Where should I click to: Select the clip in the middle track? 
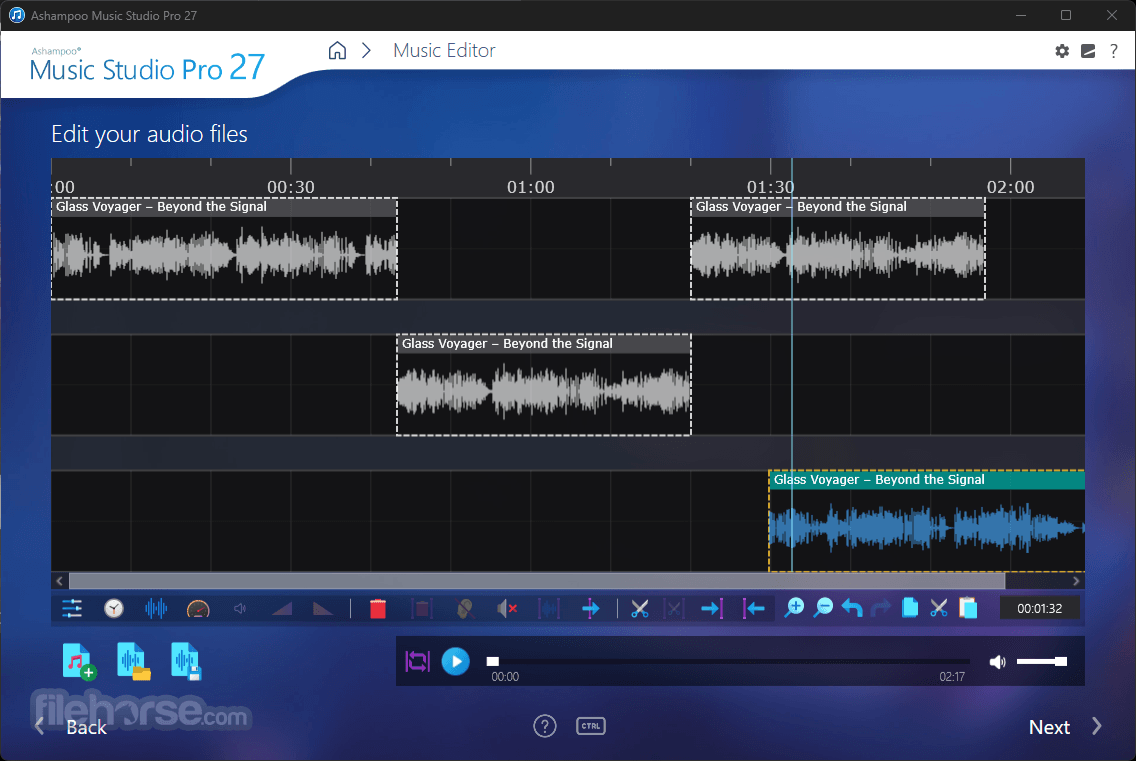point(543,385)
